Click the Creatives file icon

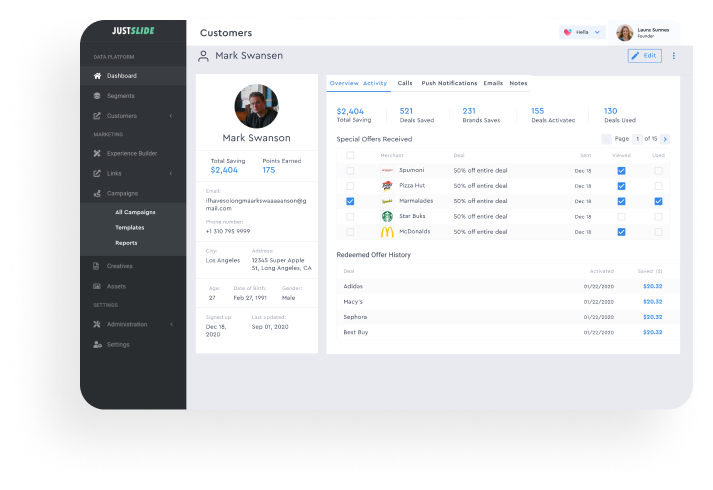(x=97, y=266)
